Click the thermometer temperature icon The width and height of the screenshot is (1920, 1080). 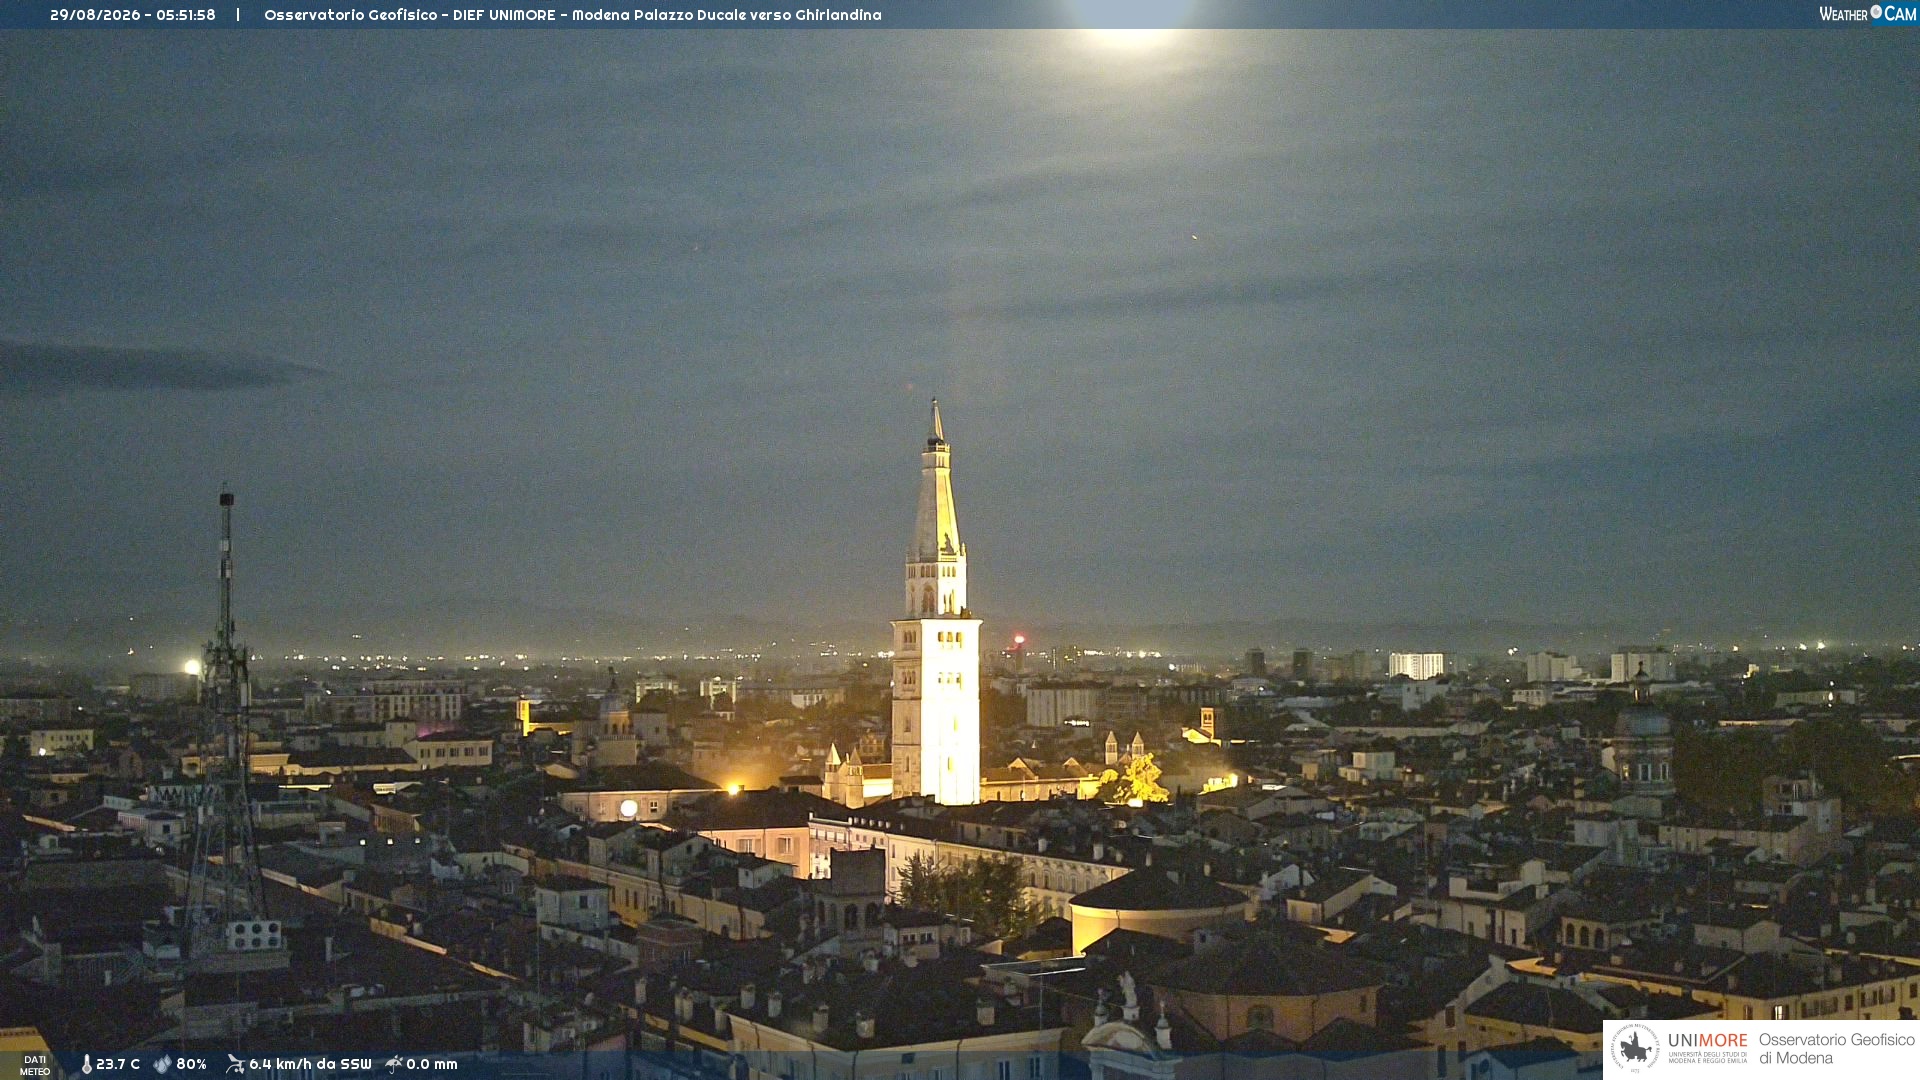click(x=86, y=1064)
